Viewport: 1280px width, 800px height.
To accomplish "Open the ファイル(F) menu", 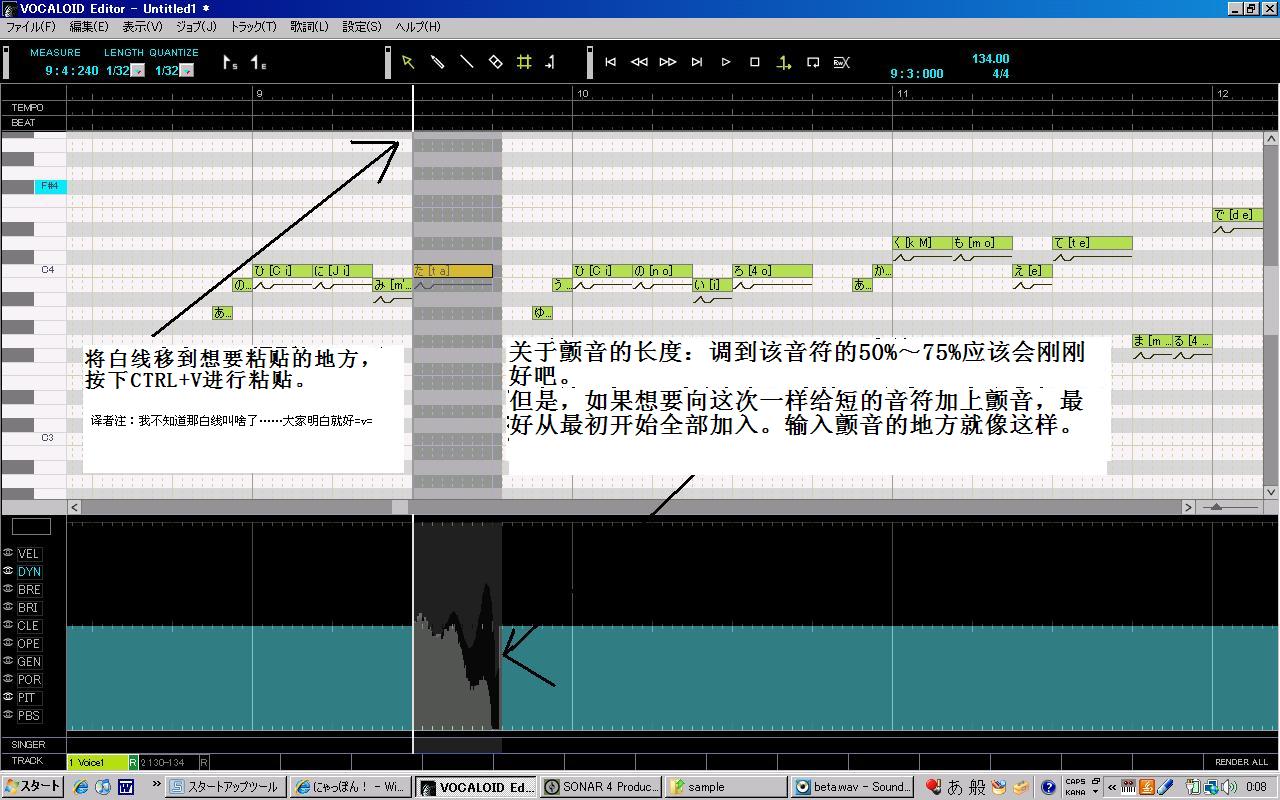I will click(x=30, y=27).
